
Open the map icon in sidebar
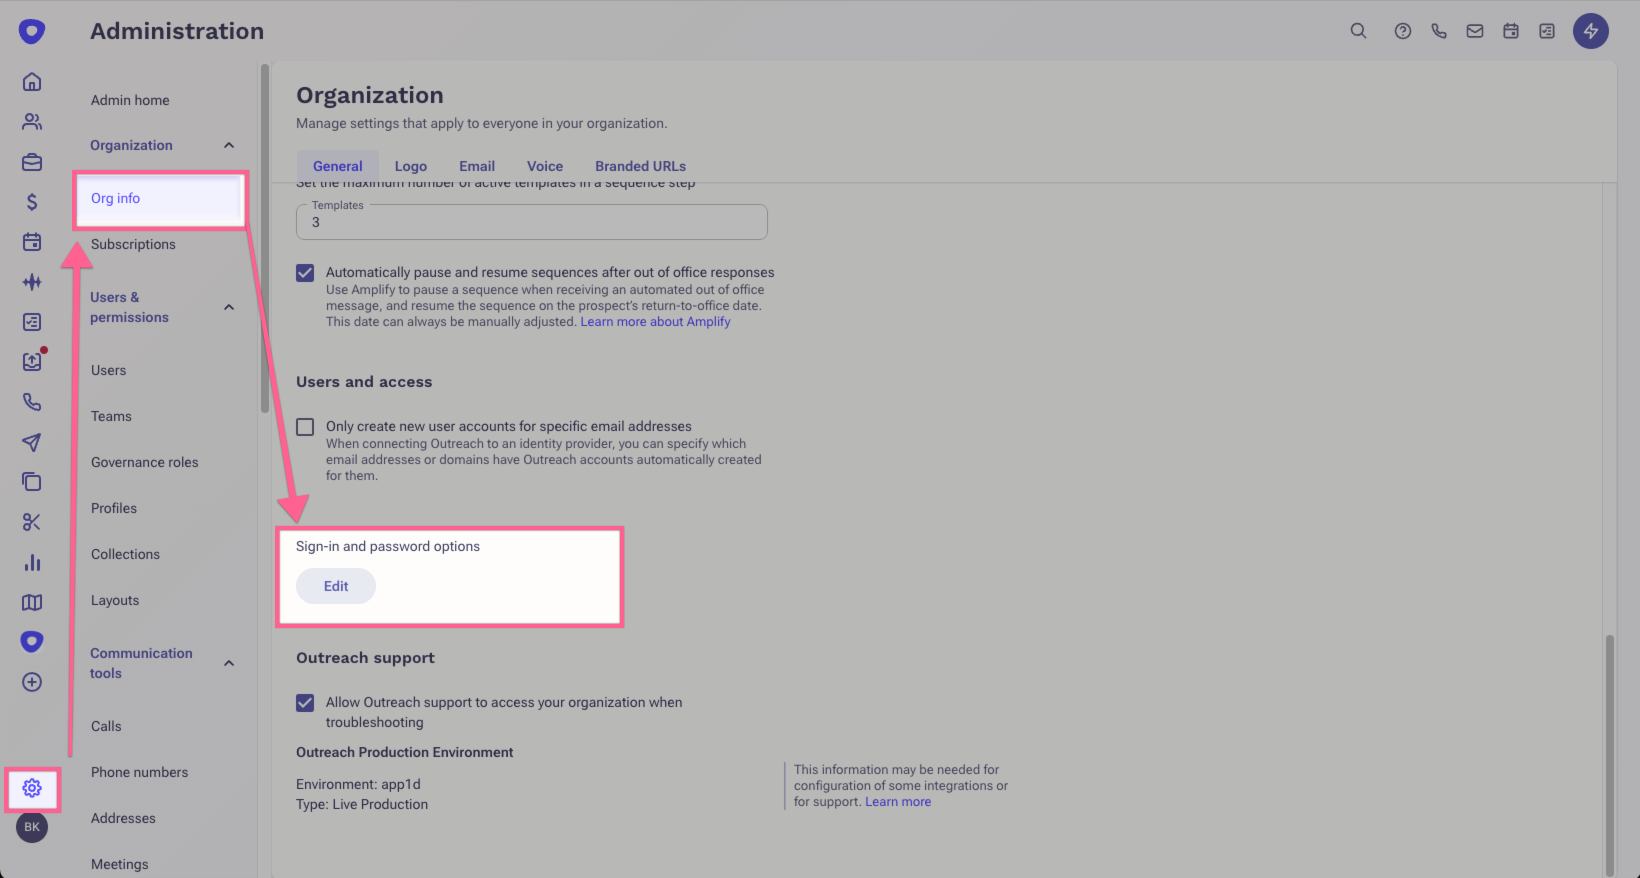tap(32, 602)
